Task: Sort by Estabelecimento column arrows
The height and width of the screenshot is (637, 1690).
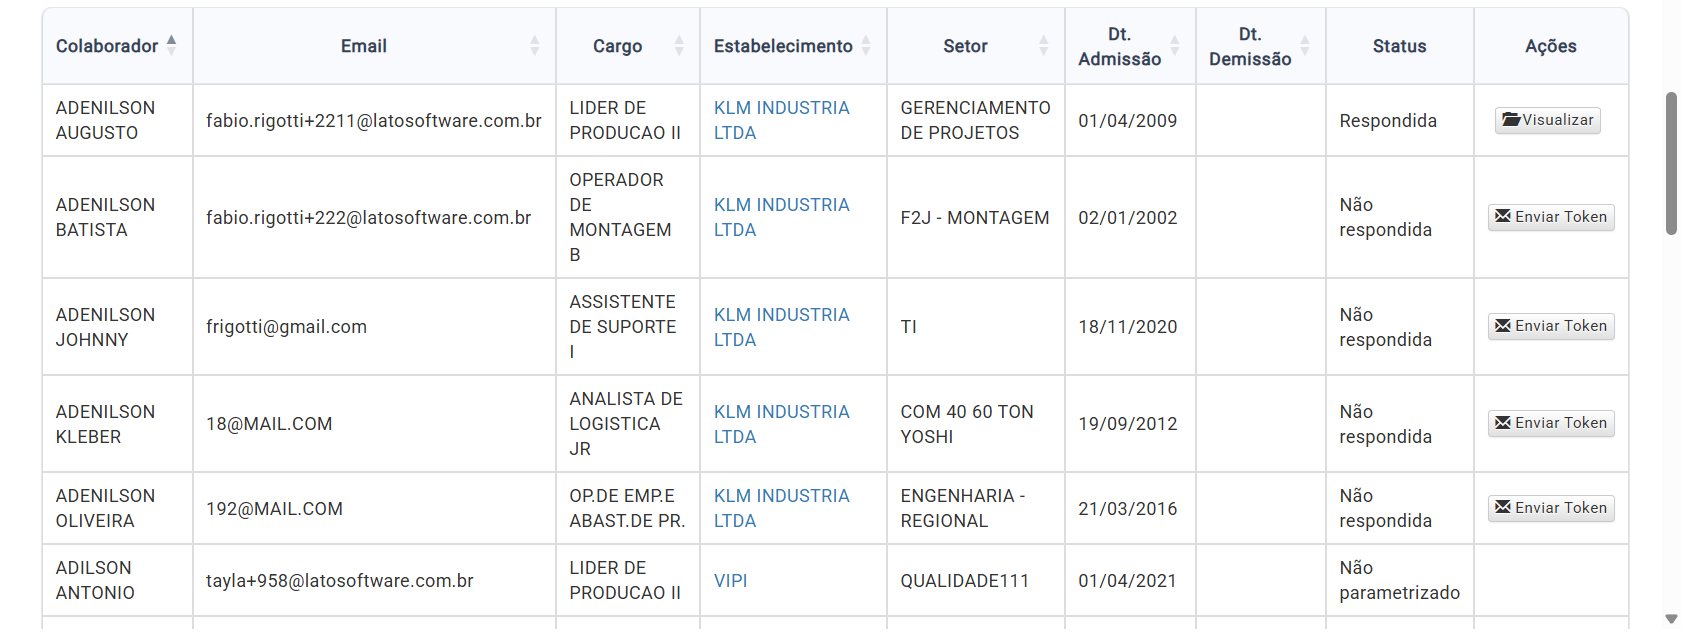Action: point(866,45)
